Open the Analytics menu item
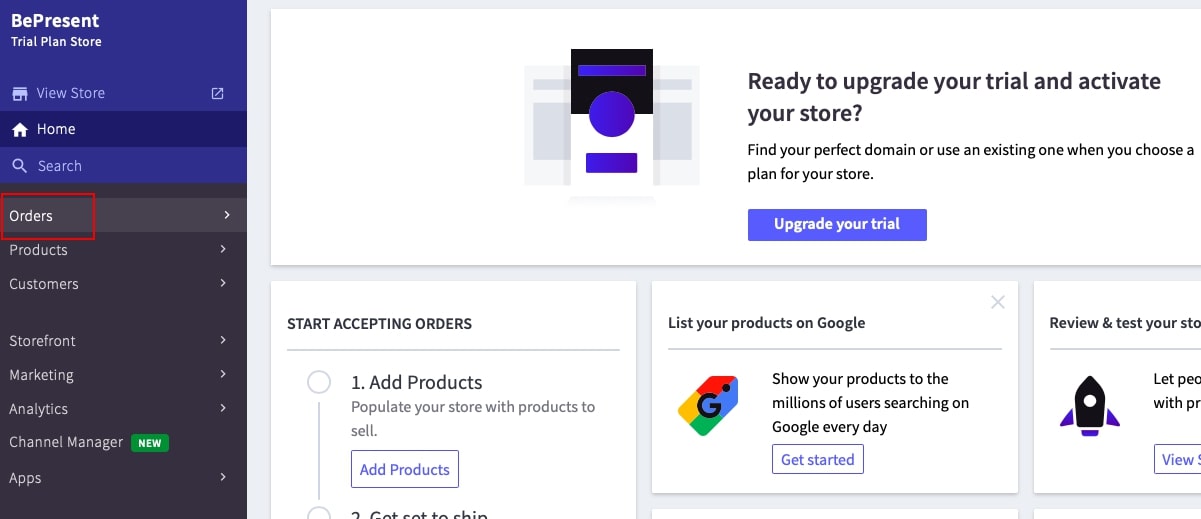1201x519 pixels. pyautogui.click(x=39, y=409)
